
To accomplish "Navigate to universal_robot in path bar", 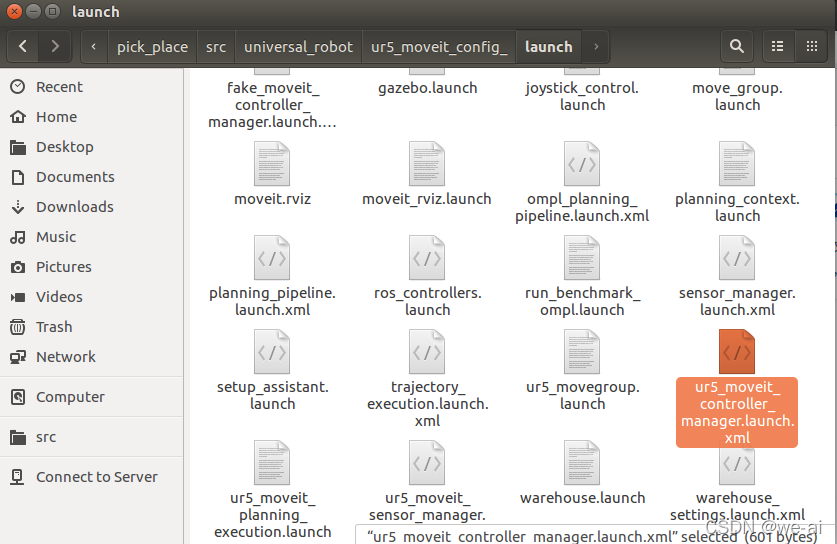I will (x=298, y=46).
